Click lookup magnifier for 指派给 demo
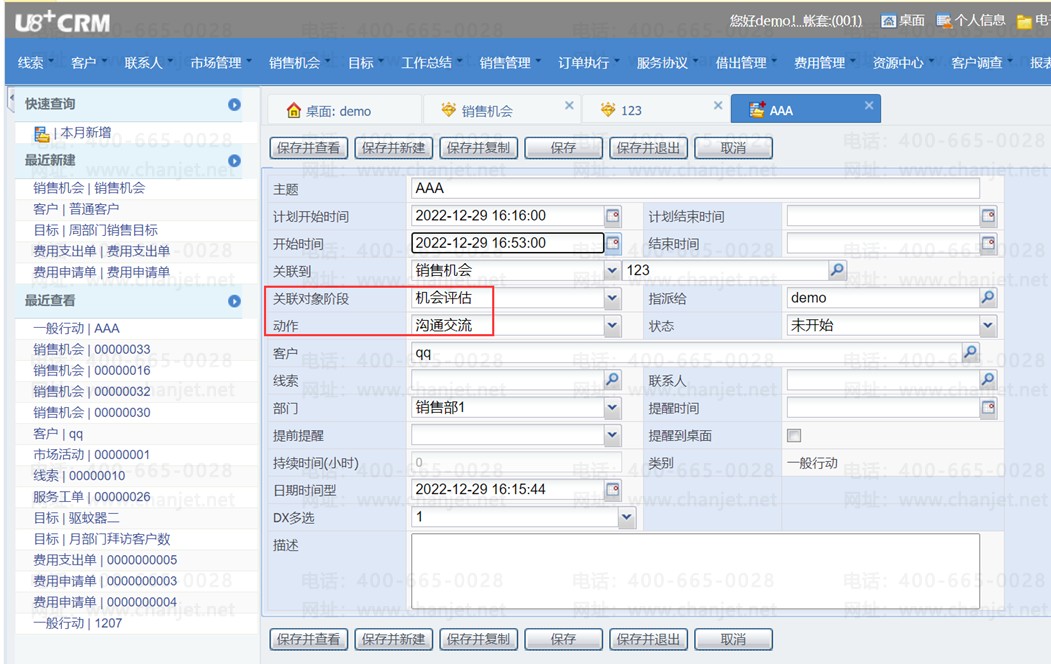 pyautogui.click(x=988, y=297)
